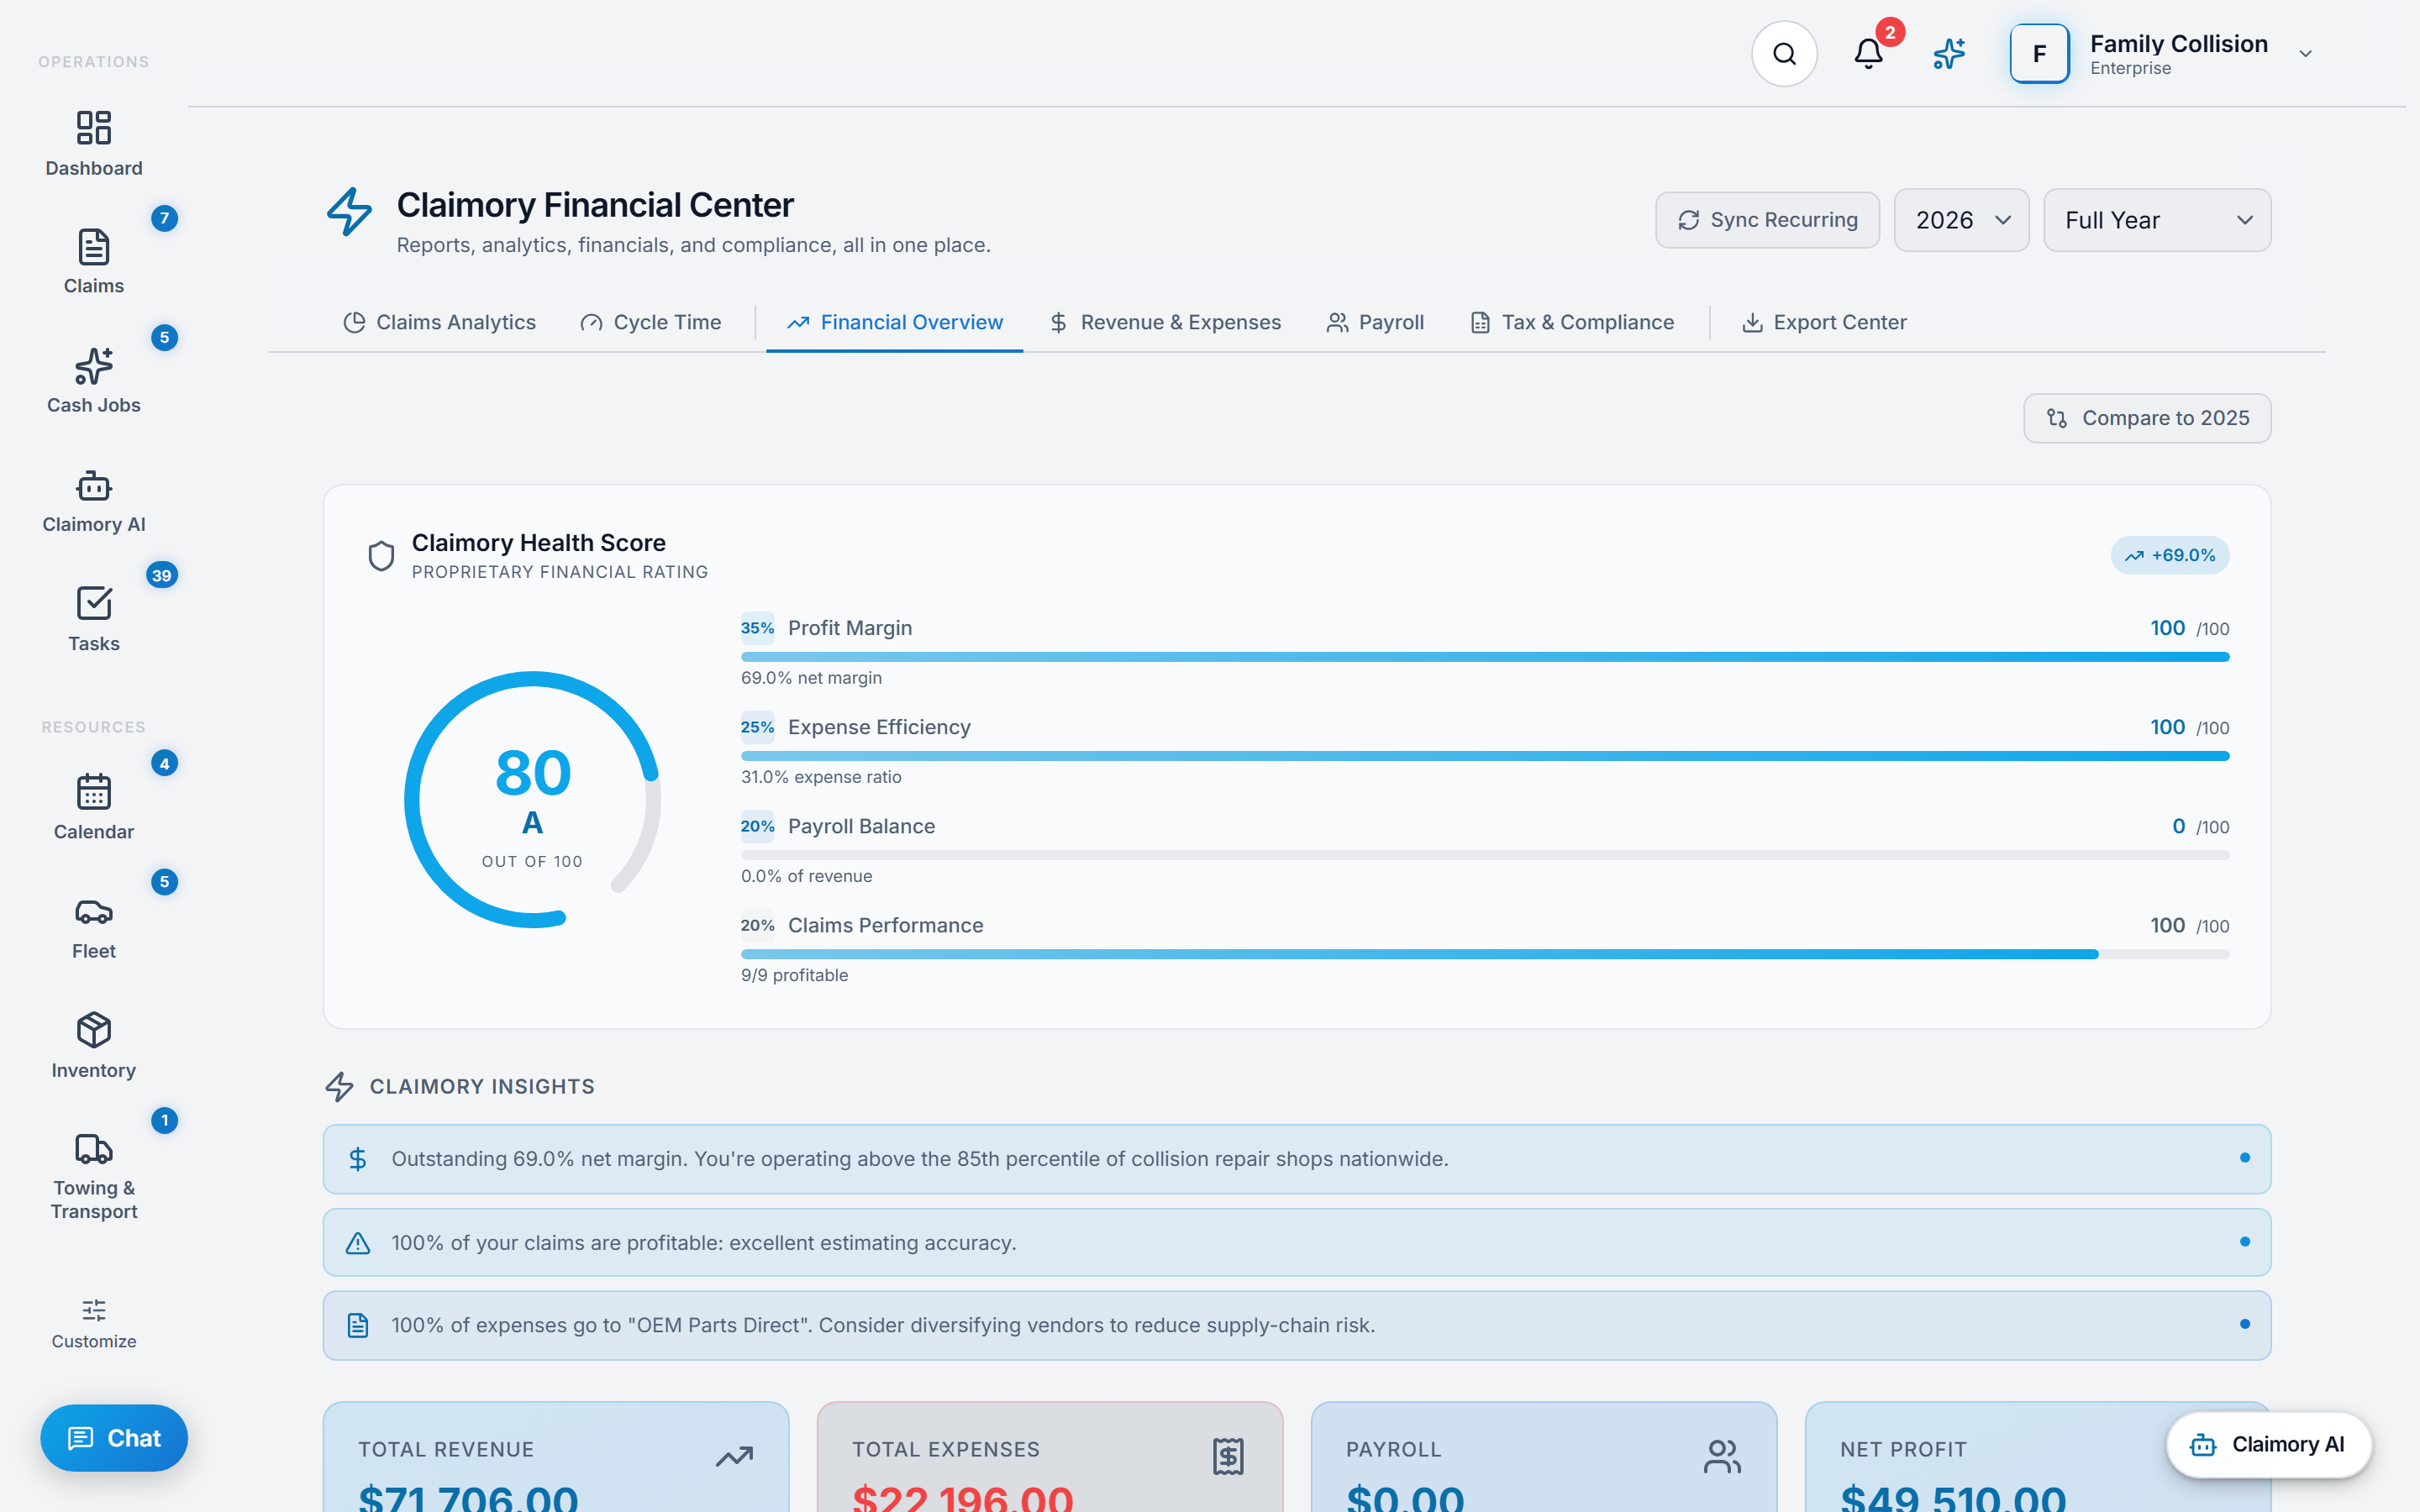This screenshot has width=2420, height=1512.
Task: Click the Family Collision F avatar
Action: coord(2039,54)
